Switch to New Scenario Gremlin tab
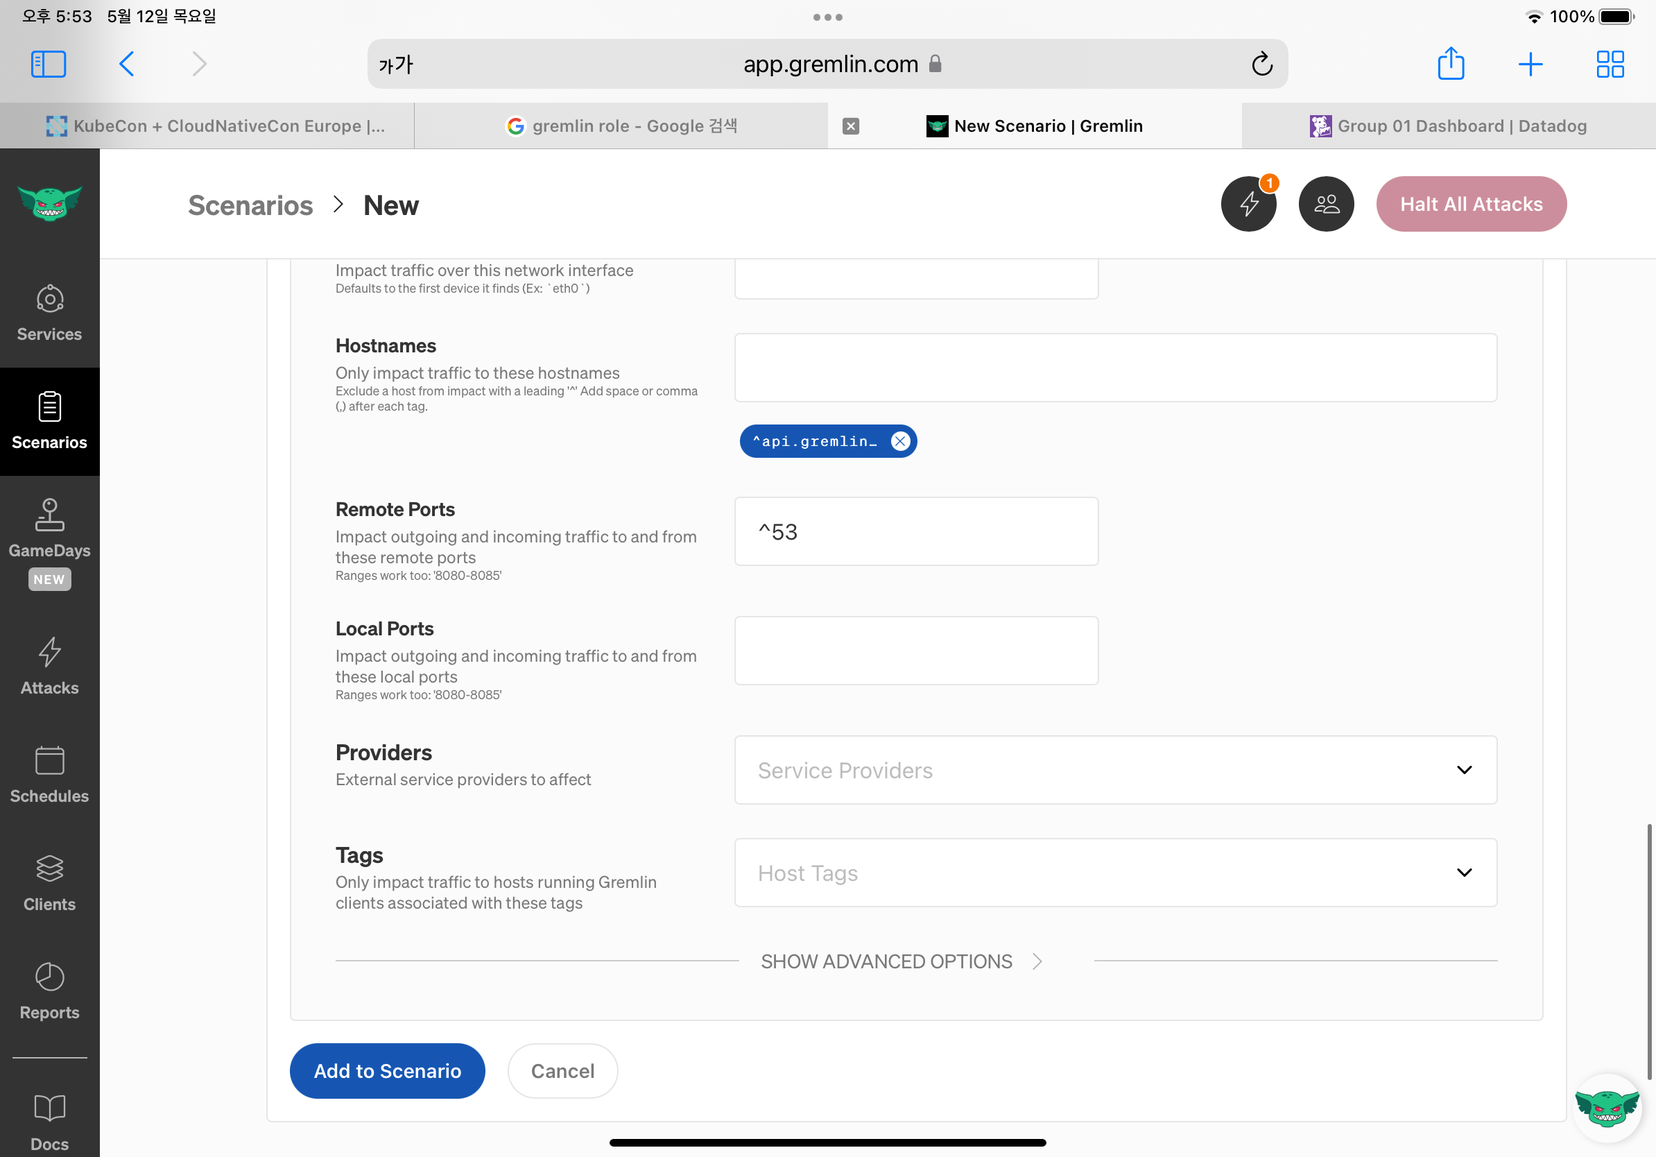Screen dimensions: 1656x1157 click(1035, 126)
